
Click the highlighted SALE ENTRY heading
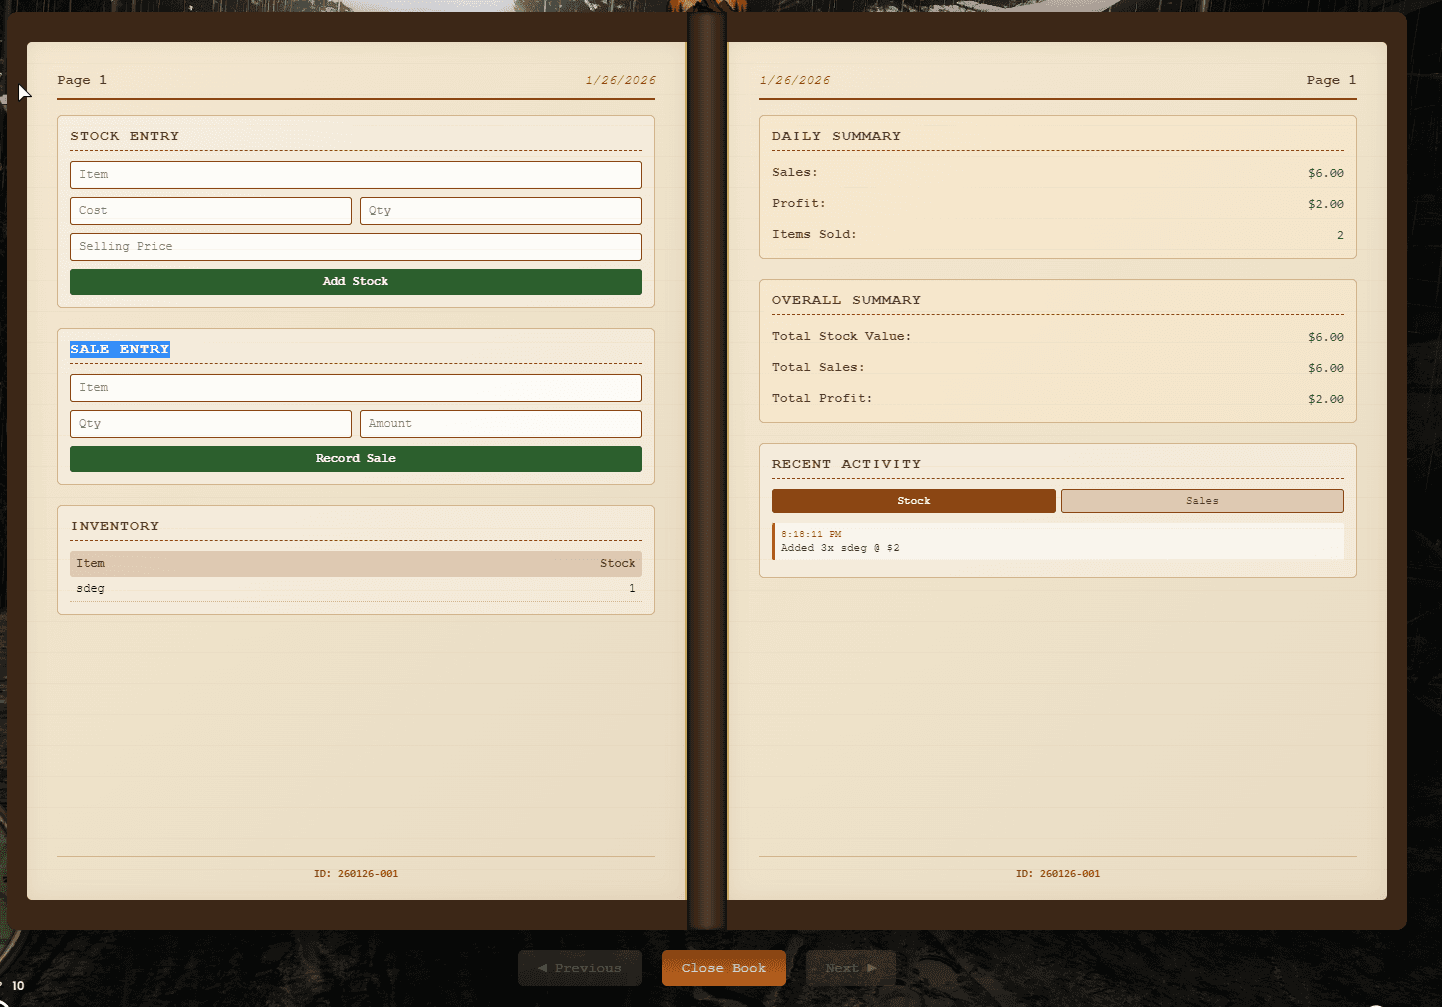point(120,349)
